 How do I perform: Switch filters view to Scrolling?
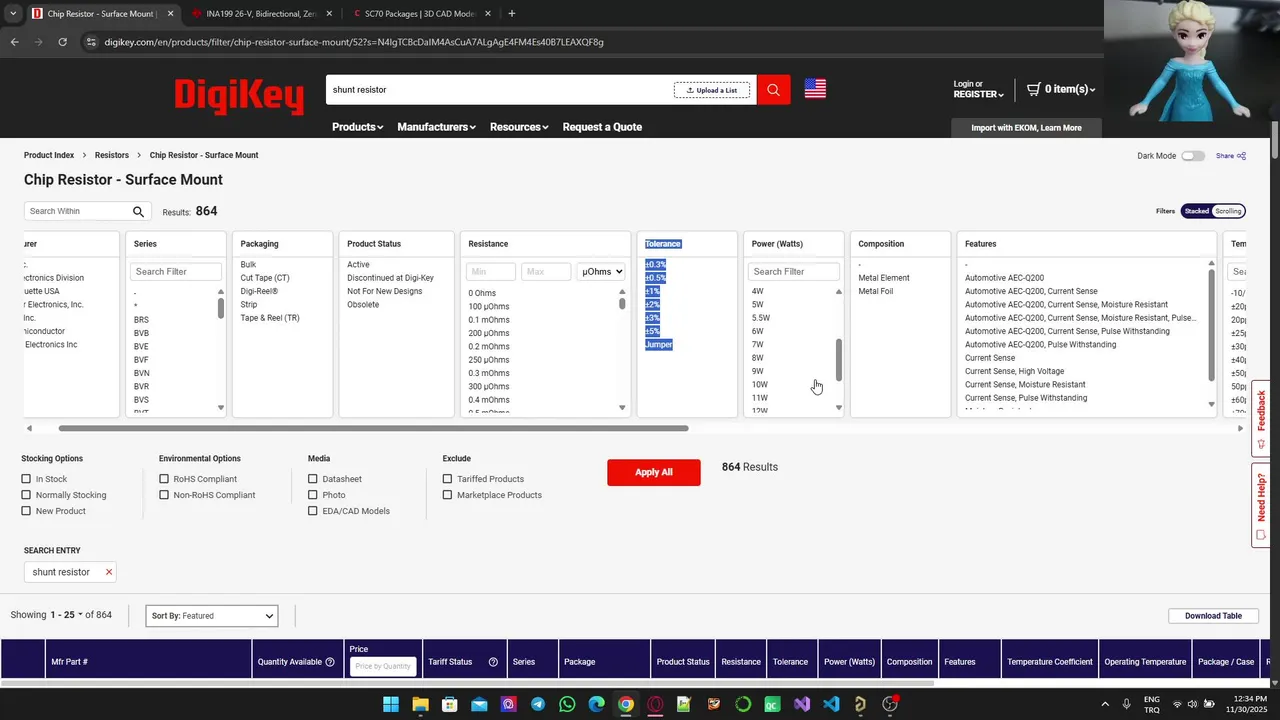[x=1228, y=211]
